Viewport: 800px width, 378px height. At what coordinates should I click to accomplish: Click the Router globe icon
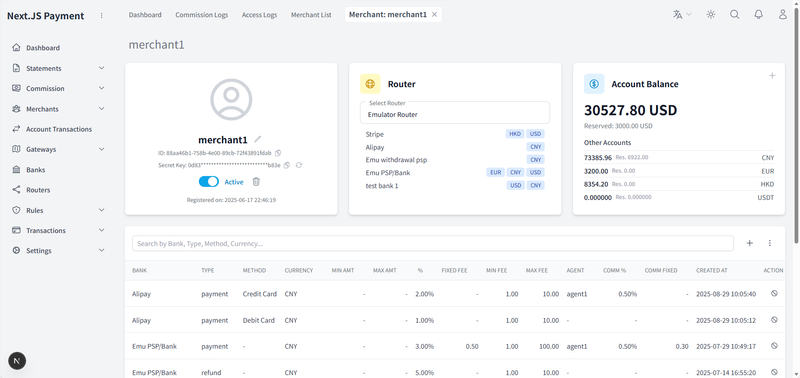click(370, 84)
